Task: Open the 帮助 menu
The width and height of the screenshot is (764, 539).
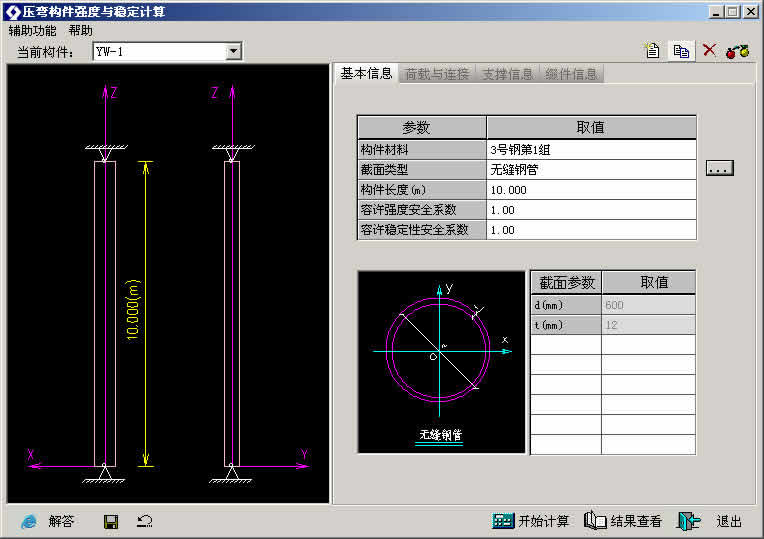Action: 80,31
